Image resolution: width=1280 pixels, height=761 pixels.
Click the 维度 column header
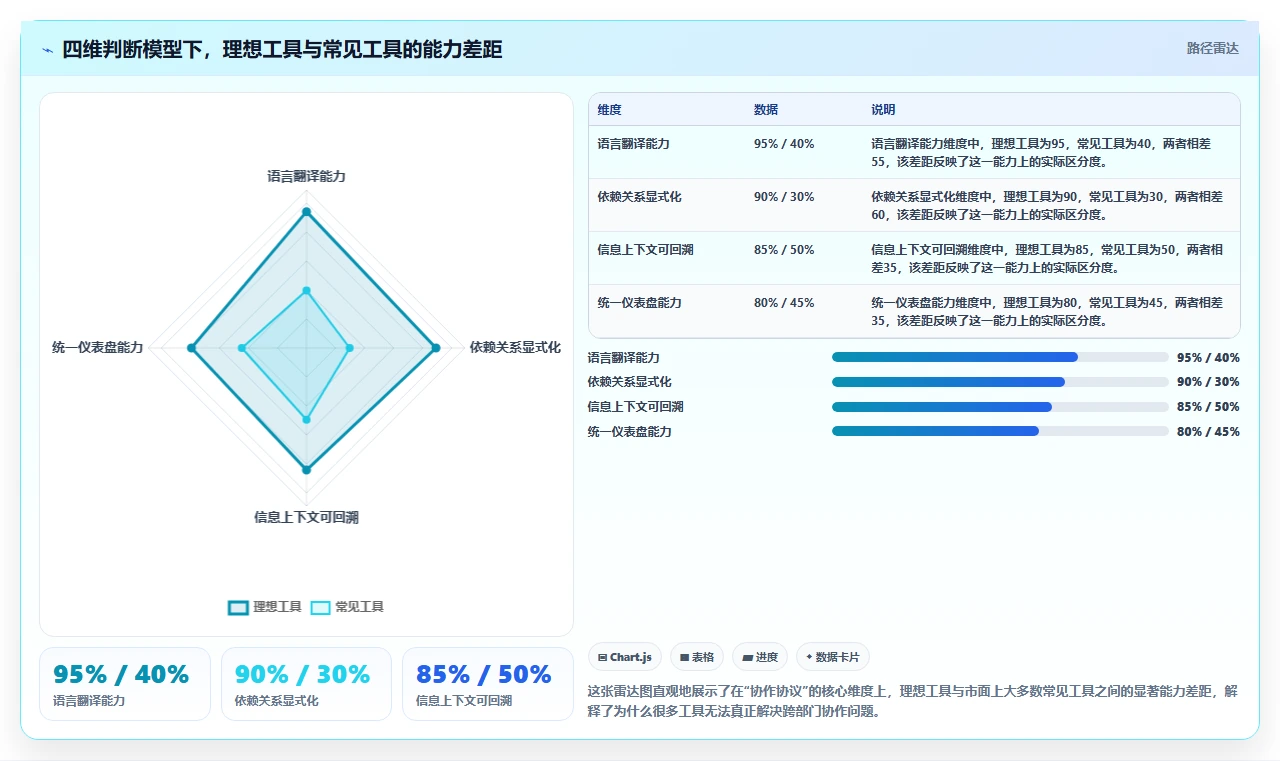(x=610, y=110)
